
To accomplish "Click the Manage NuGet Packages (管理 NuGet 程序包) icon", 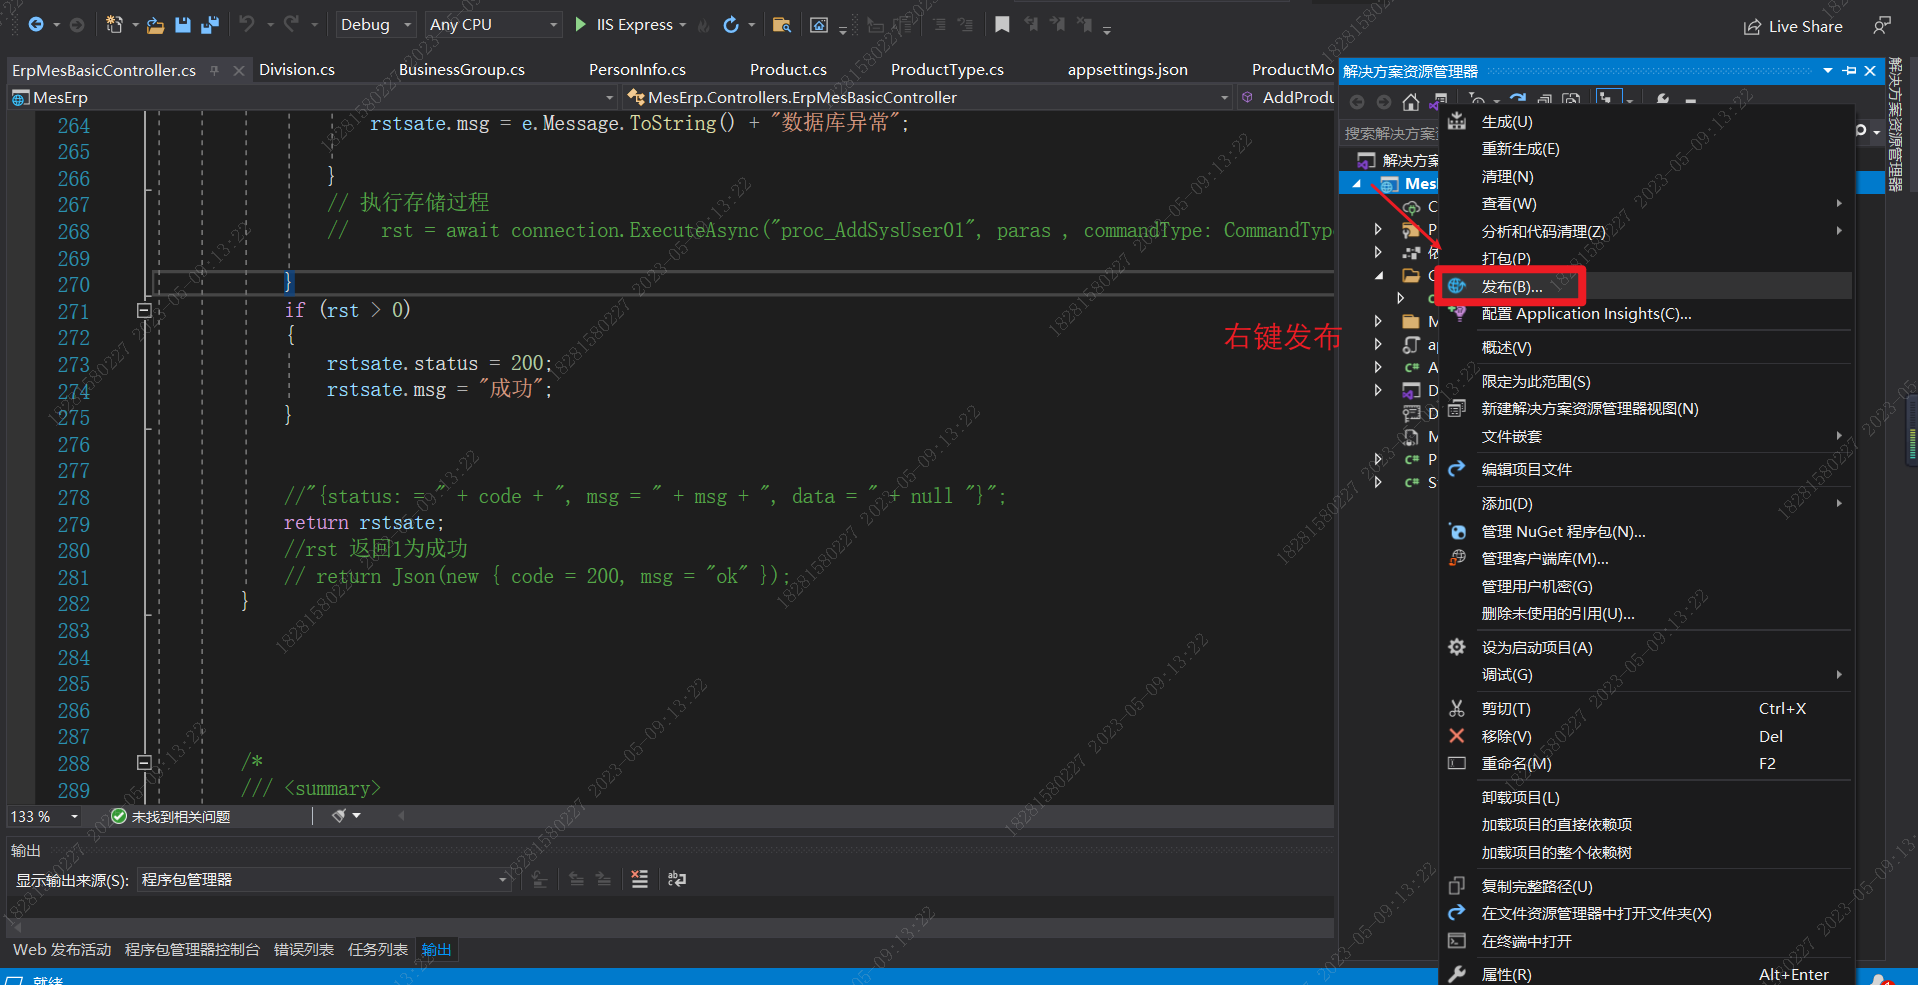I will 1457,531.
